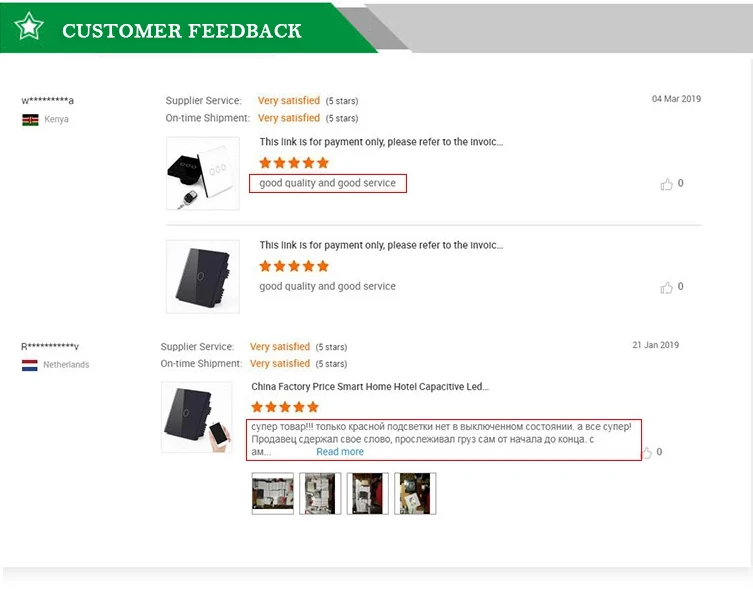
Task: Click thumbs-up on the Netherlands review
Action: point(647,453)
